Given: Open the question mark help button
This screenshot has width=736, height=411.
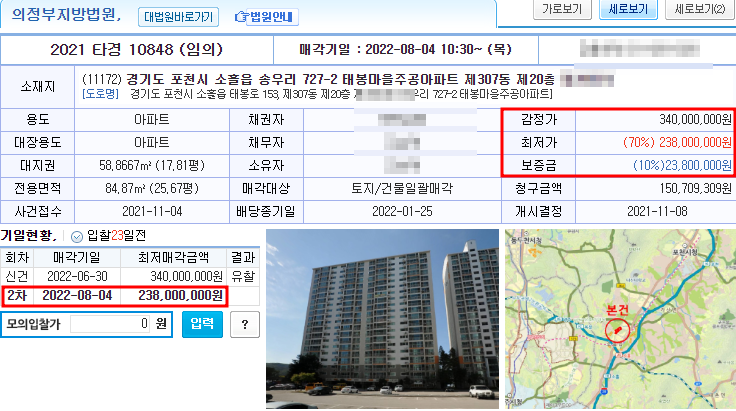Looking at the screenshot, I should coord(245,324).
